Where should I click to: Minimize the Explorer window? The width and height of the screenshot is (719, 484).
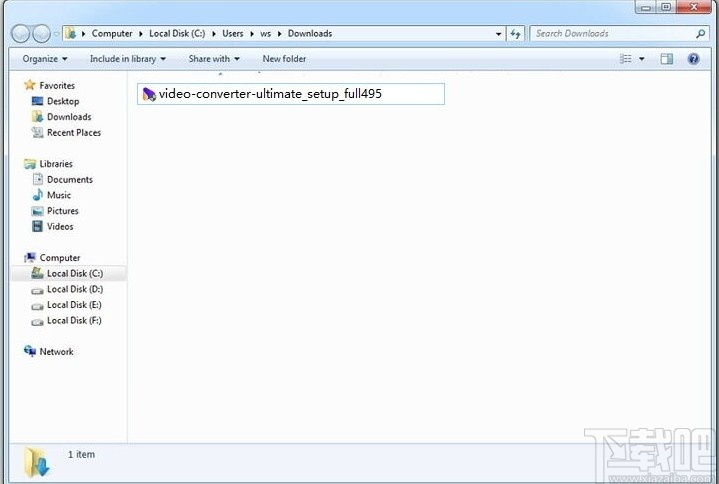(646, 7)
